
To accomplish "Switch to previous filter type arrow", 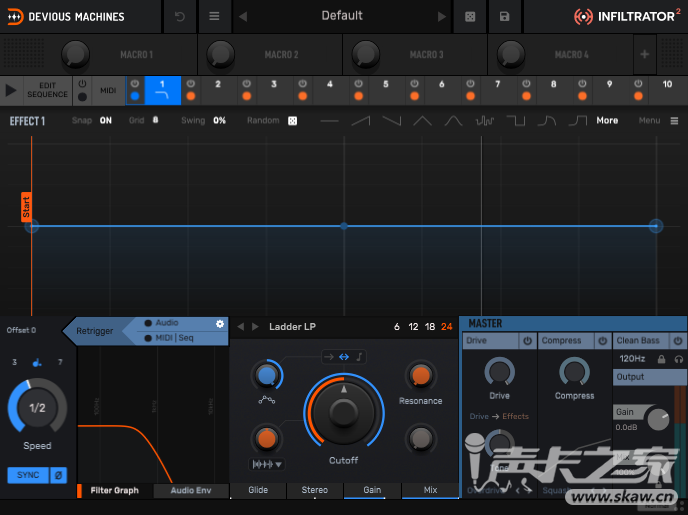I will (240, 327).
